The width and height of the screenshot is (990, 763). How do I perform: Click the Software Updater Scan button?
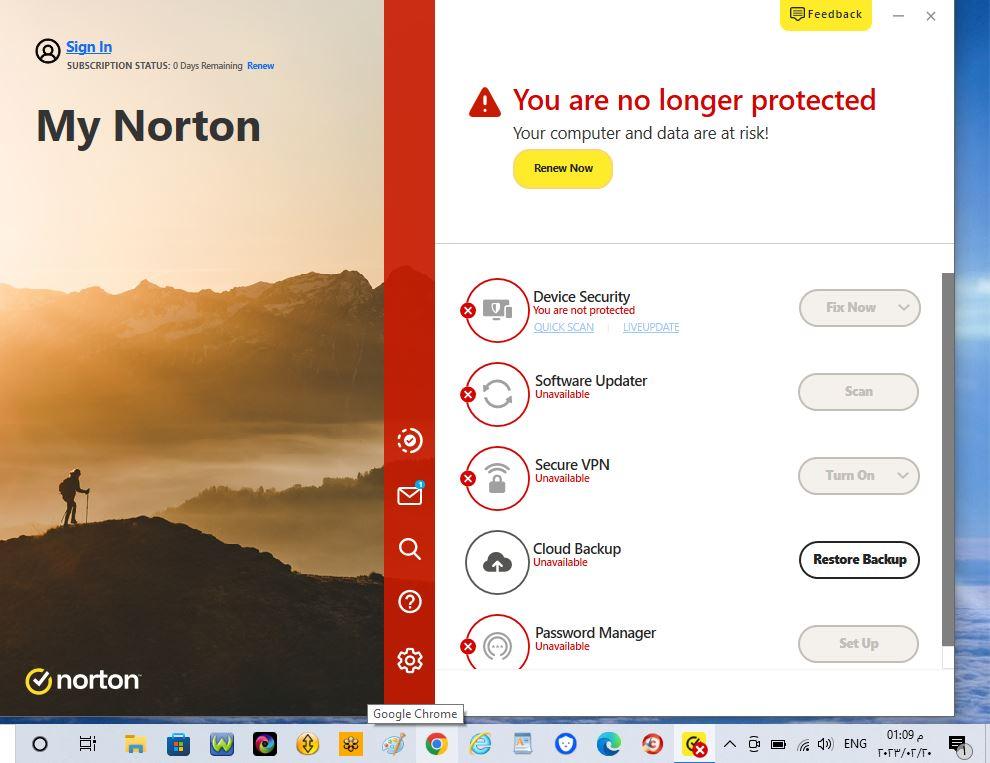pyautogui.click(x=859, y=392)
